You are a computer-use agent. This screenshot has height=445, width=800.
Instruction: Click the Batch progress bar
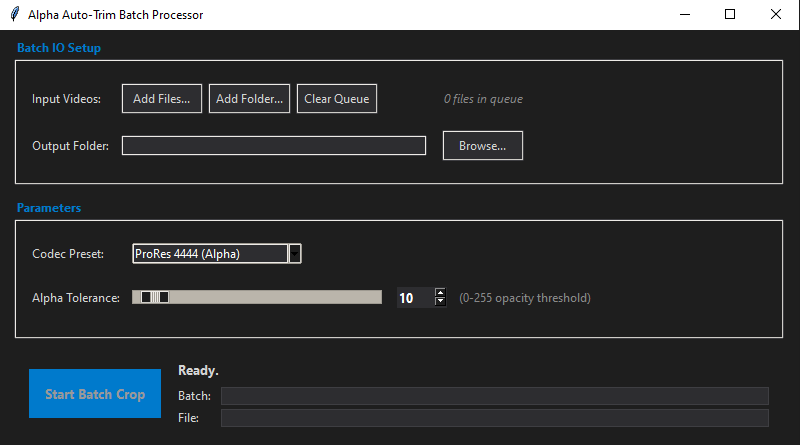(x=494, y=396)
